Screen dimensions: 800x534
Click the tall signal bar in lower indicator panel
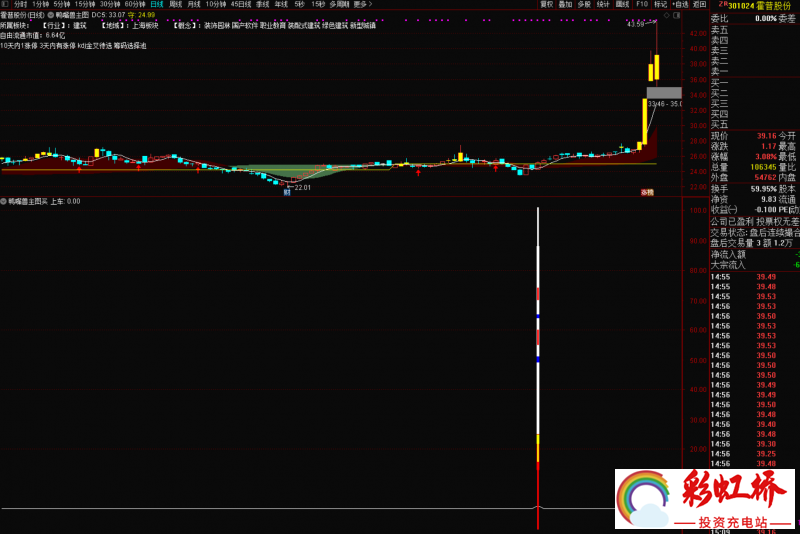(538, 367)
